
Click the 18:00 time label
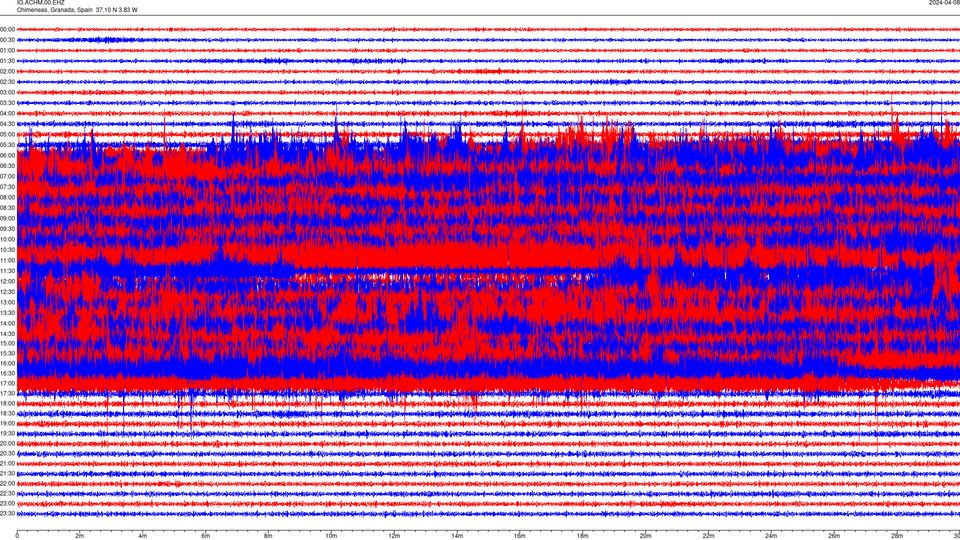pos(7,403)
